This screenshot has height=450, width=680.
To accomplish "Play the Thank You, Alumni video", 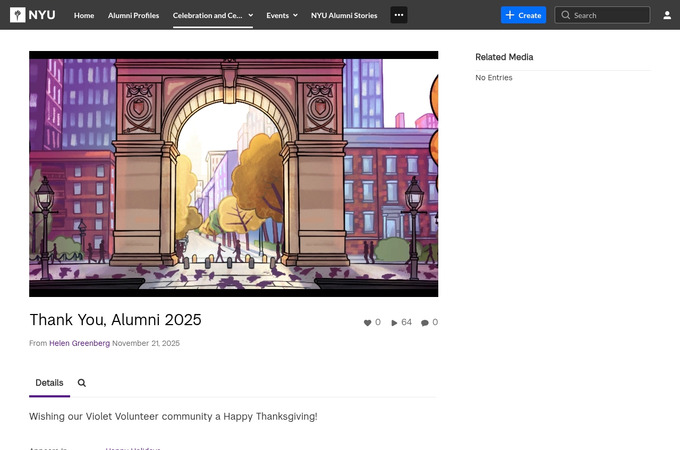I will click(233, 174).
